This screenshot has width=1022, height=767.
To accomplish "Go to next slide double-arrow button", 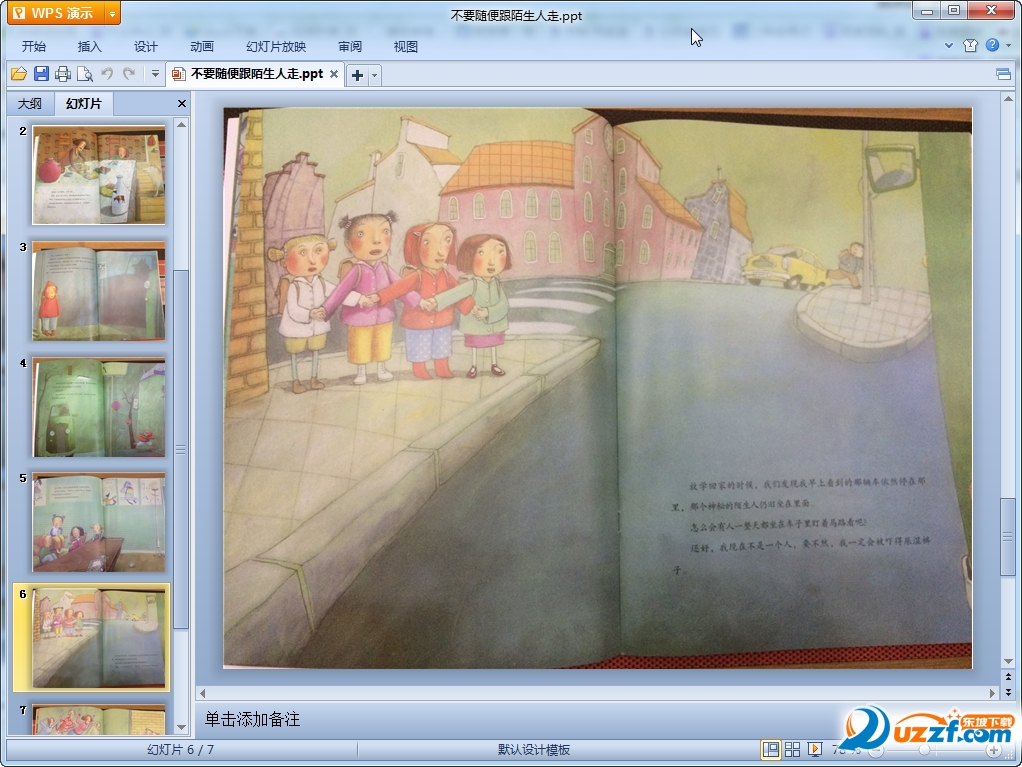I will click(1008, 692).
